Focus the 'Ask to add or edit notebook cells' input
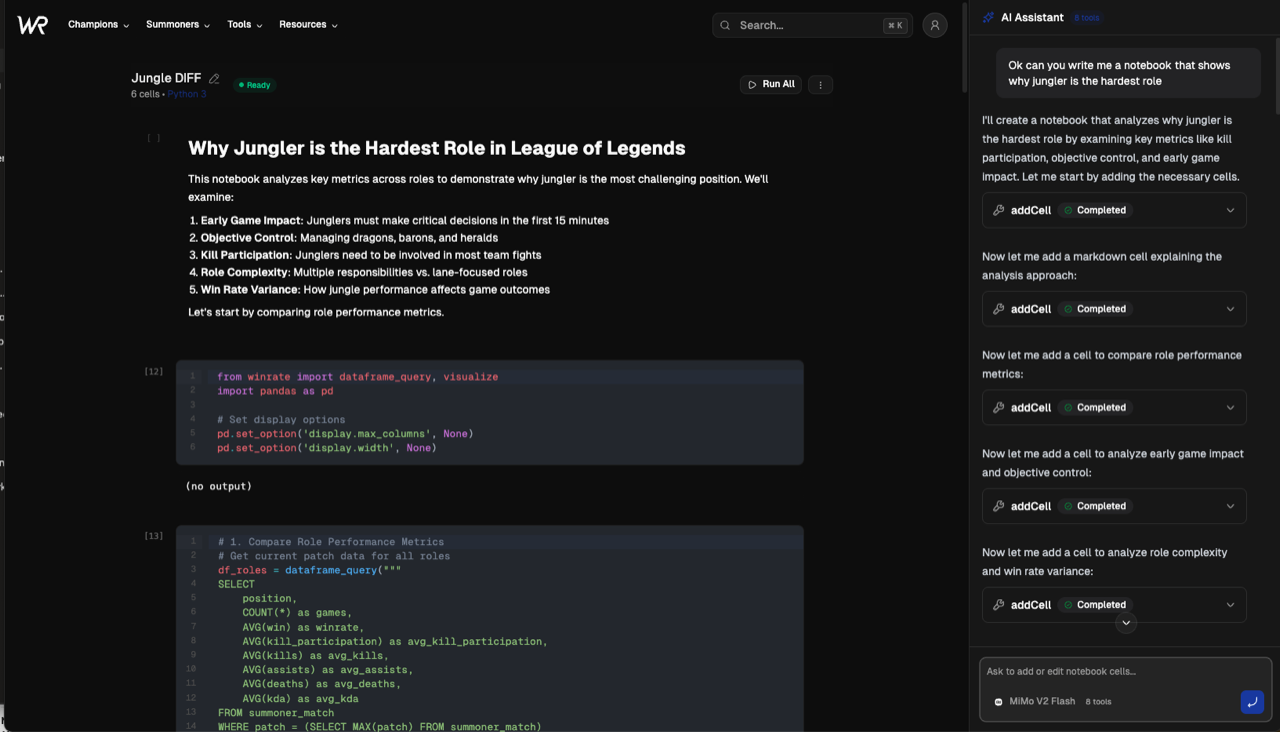 pos(1126,672)
